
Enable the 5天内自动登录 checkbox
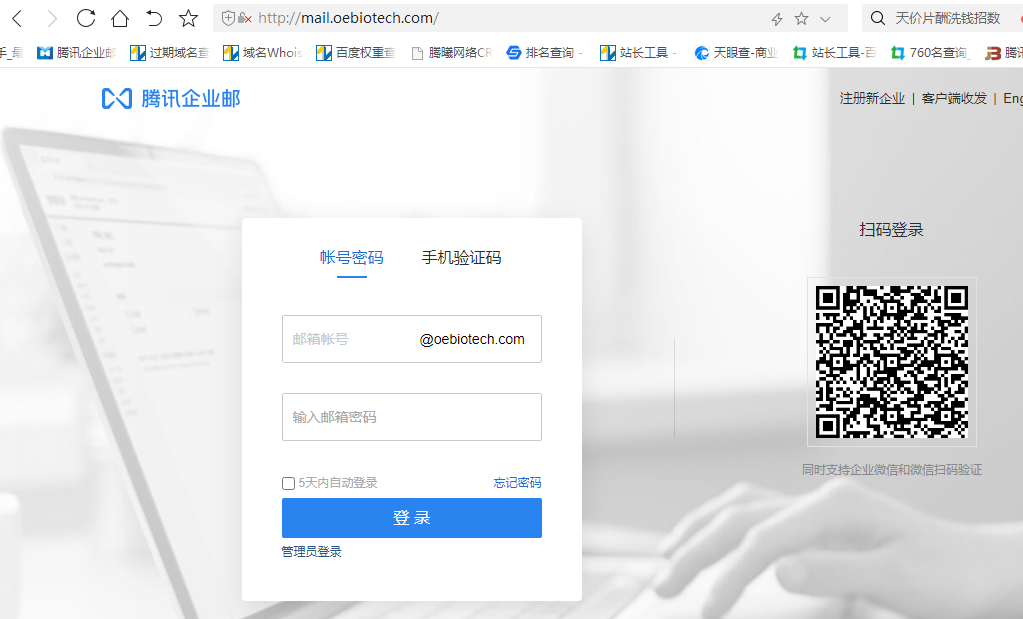click(x=288, y=483)
